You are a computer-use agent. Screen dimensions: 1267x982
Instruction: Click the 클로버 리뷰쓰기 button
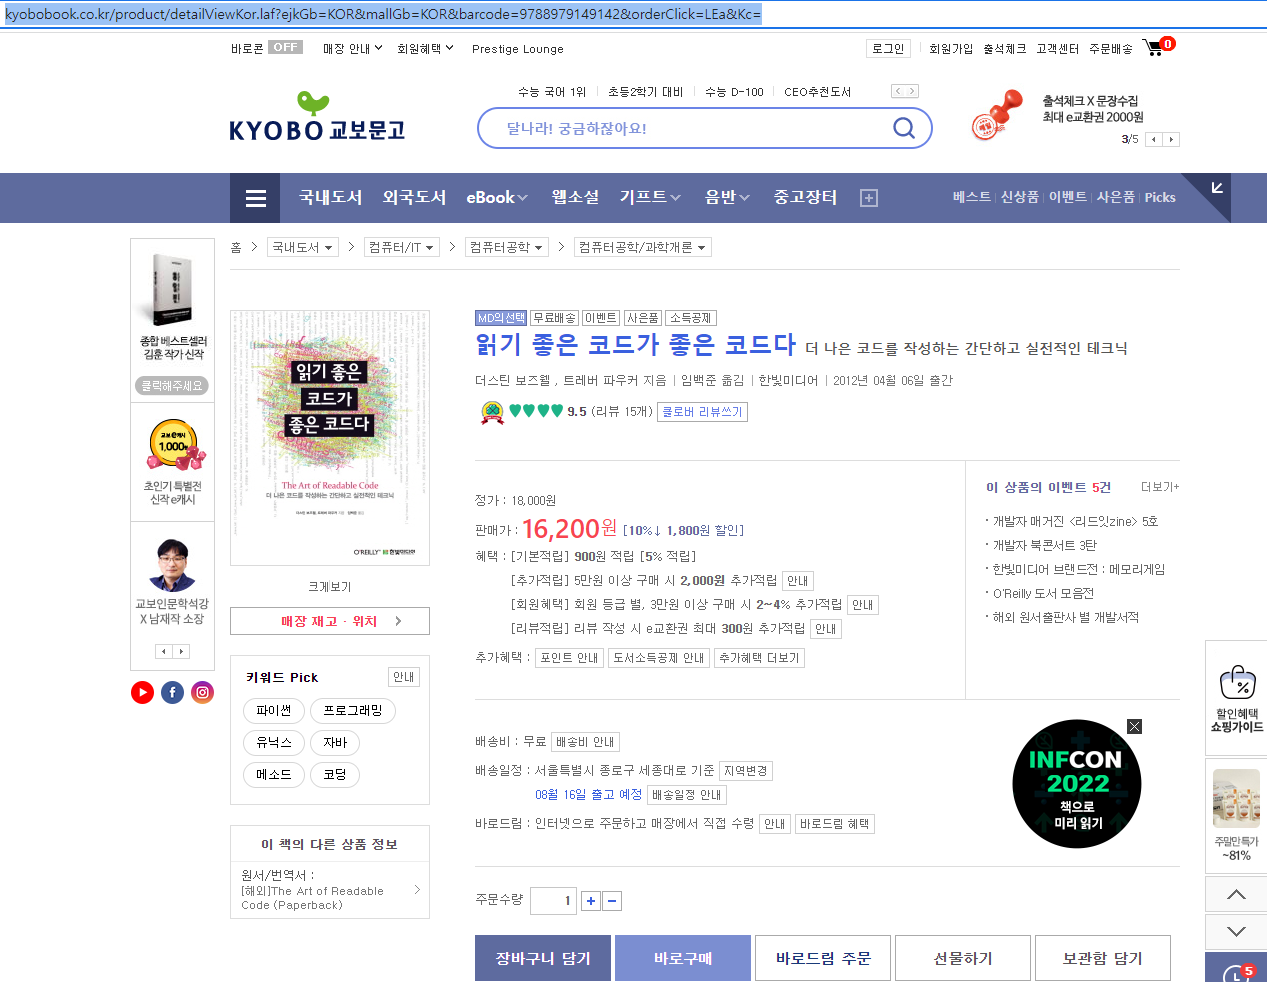pyautogui.click(x=702, y=412)
